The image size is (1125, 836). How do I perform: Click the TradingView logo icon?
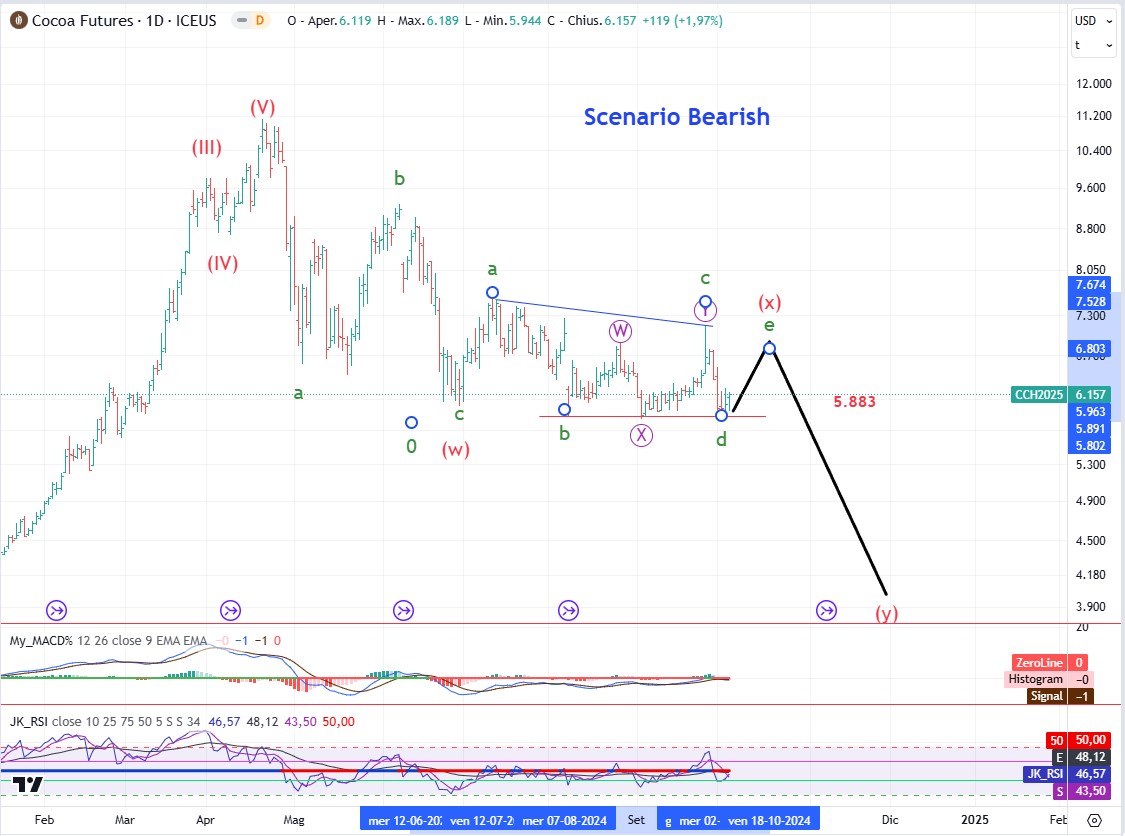pos(28,785)
